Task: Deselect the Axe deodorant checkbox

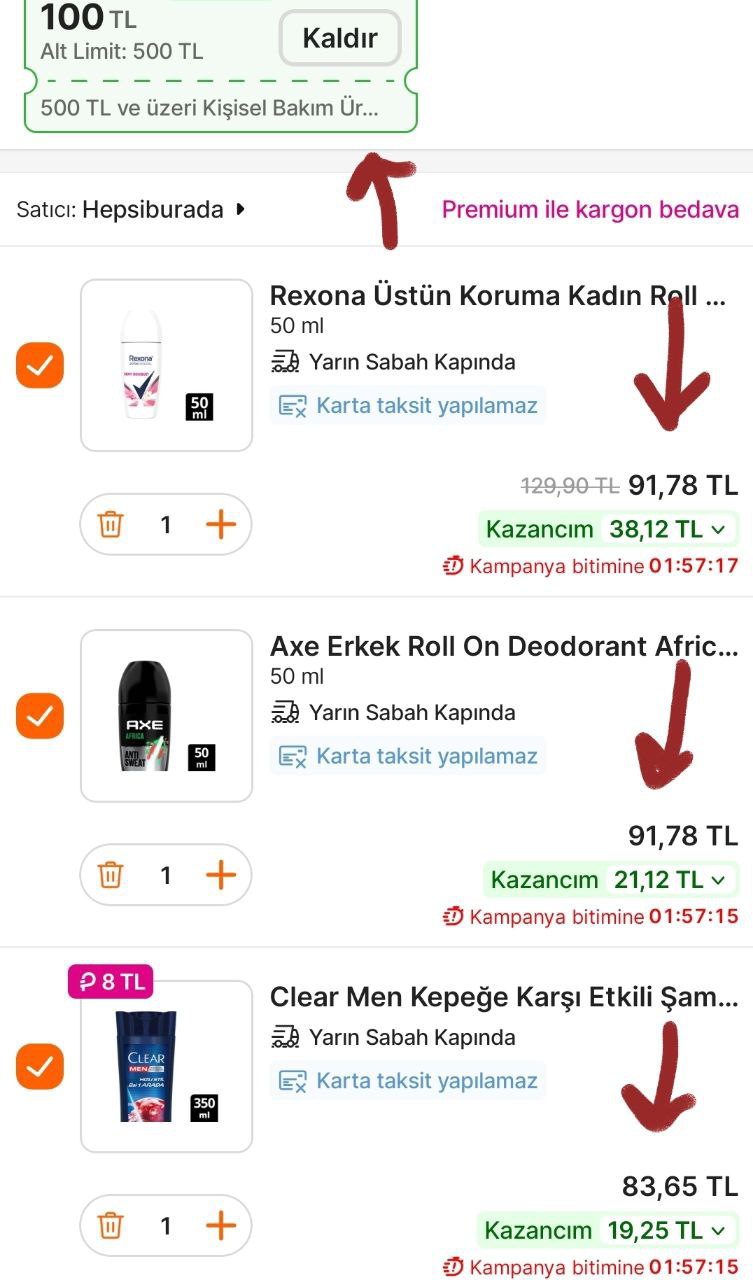Action: 40,716
